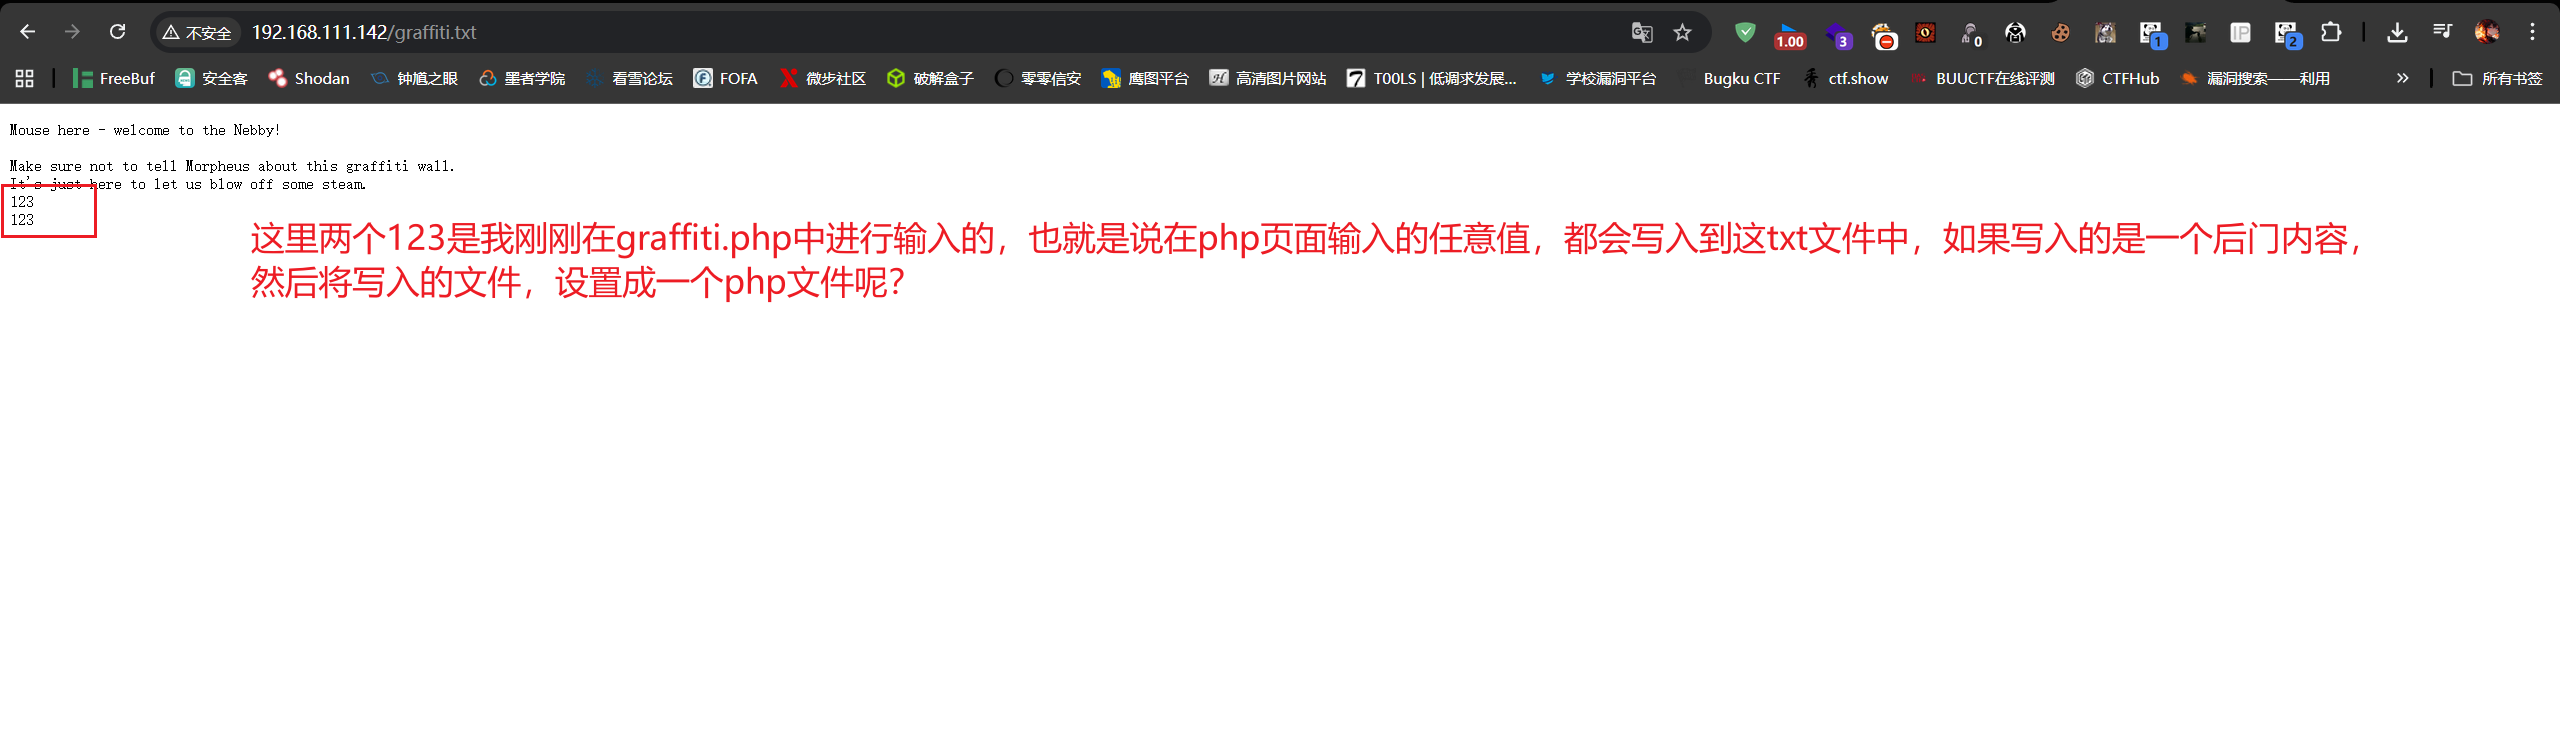Bookmark this page with the star icon

(1683, 32)
